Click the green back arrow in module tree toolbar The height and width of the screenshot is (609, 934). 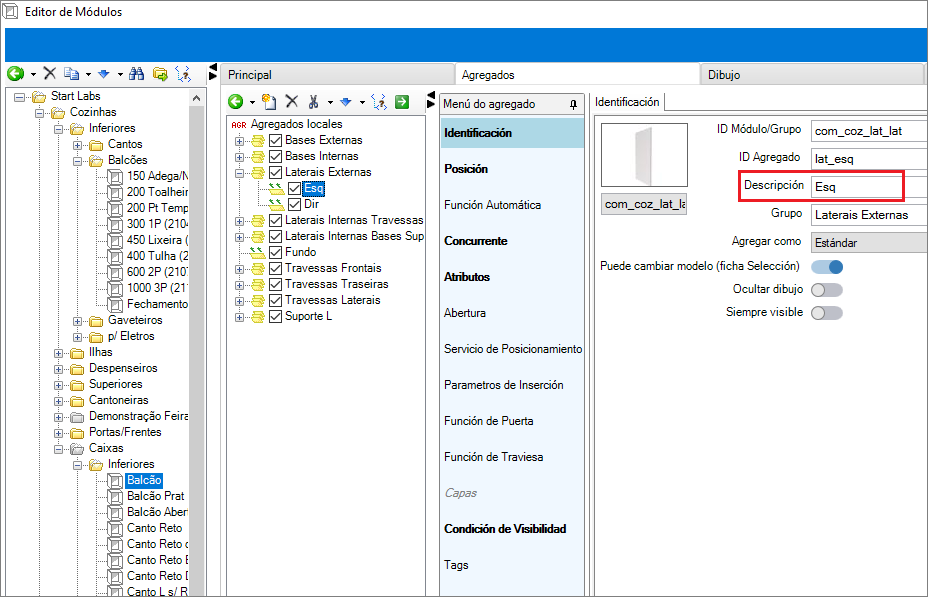tap(15, 74)
